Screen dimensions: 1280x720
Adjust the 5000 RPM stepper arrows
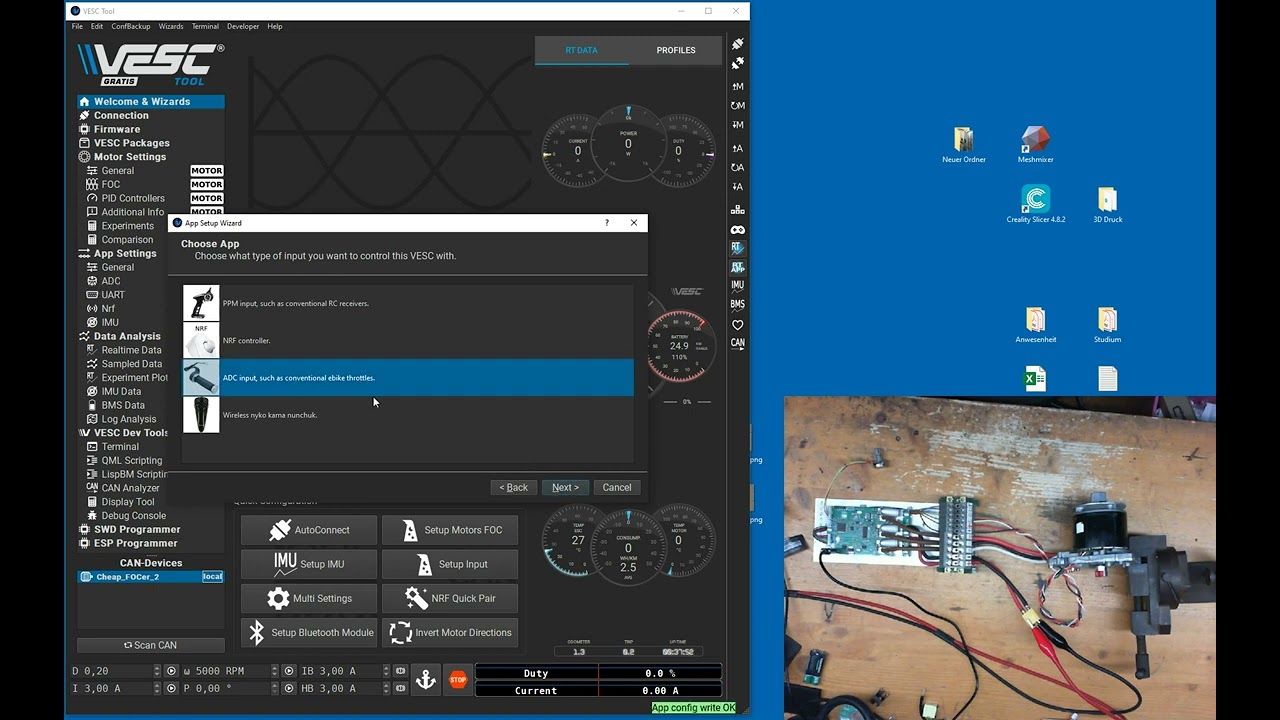pos(275,671)
